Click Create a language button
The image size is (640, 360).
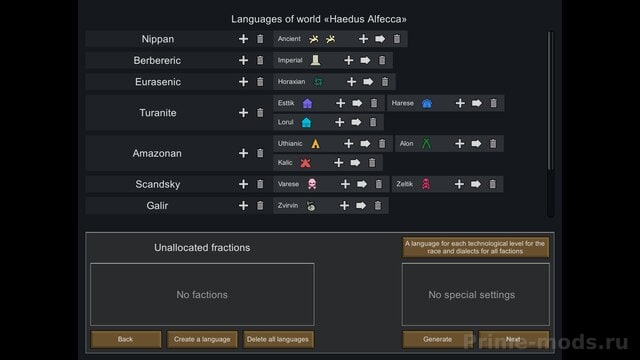(202, 339)
